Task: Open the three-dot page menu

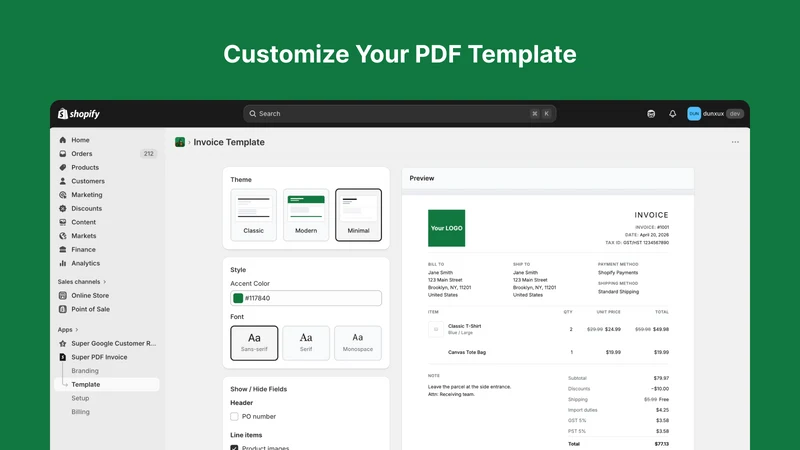Action: [x=735, y=142]
